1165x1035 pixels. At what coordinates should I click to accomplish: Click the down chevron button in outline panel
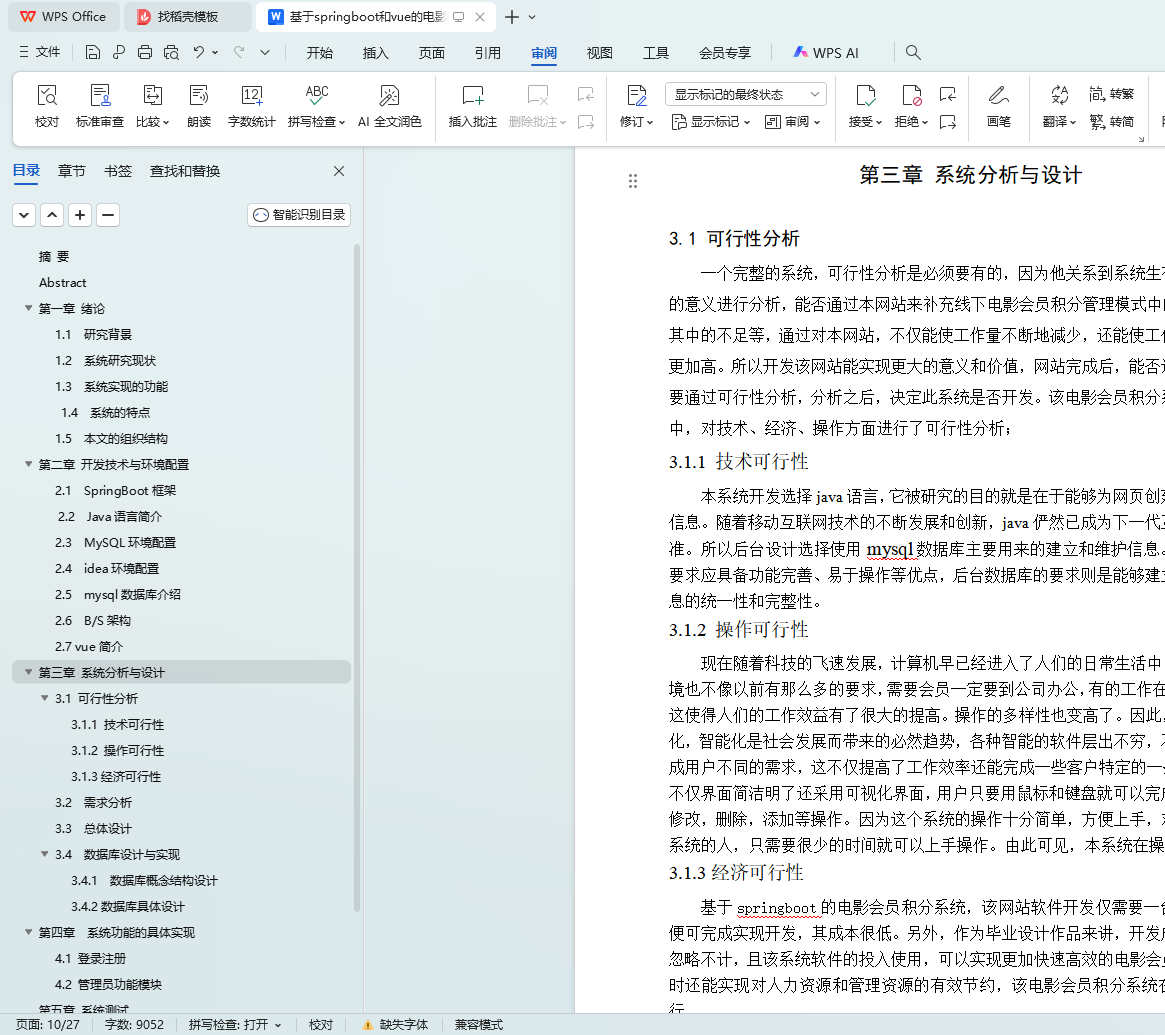[24, 215]
